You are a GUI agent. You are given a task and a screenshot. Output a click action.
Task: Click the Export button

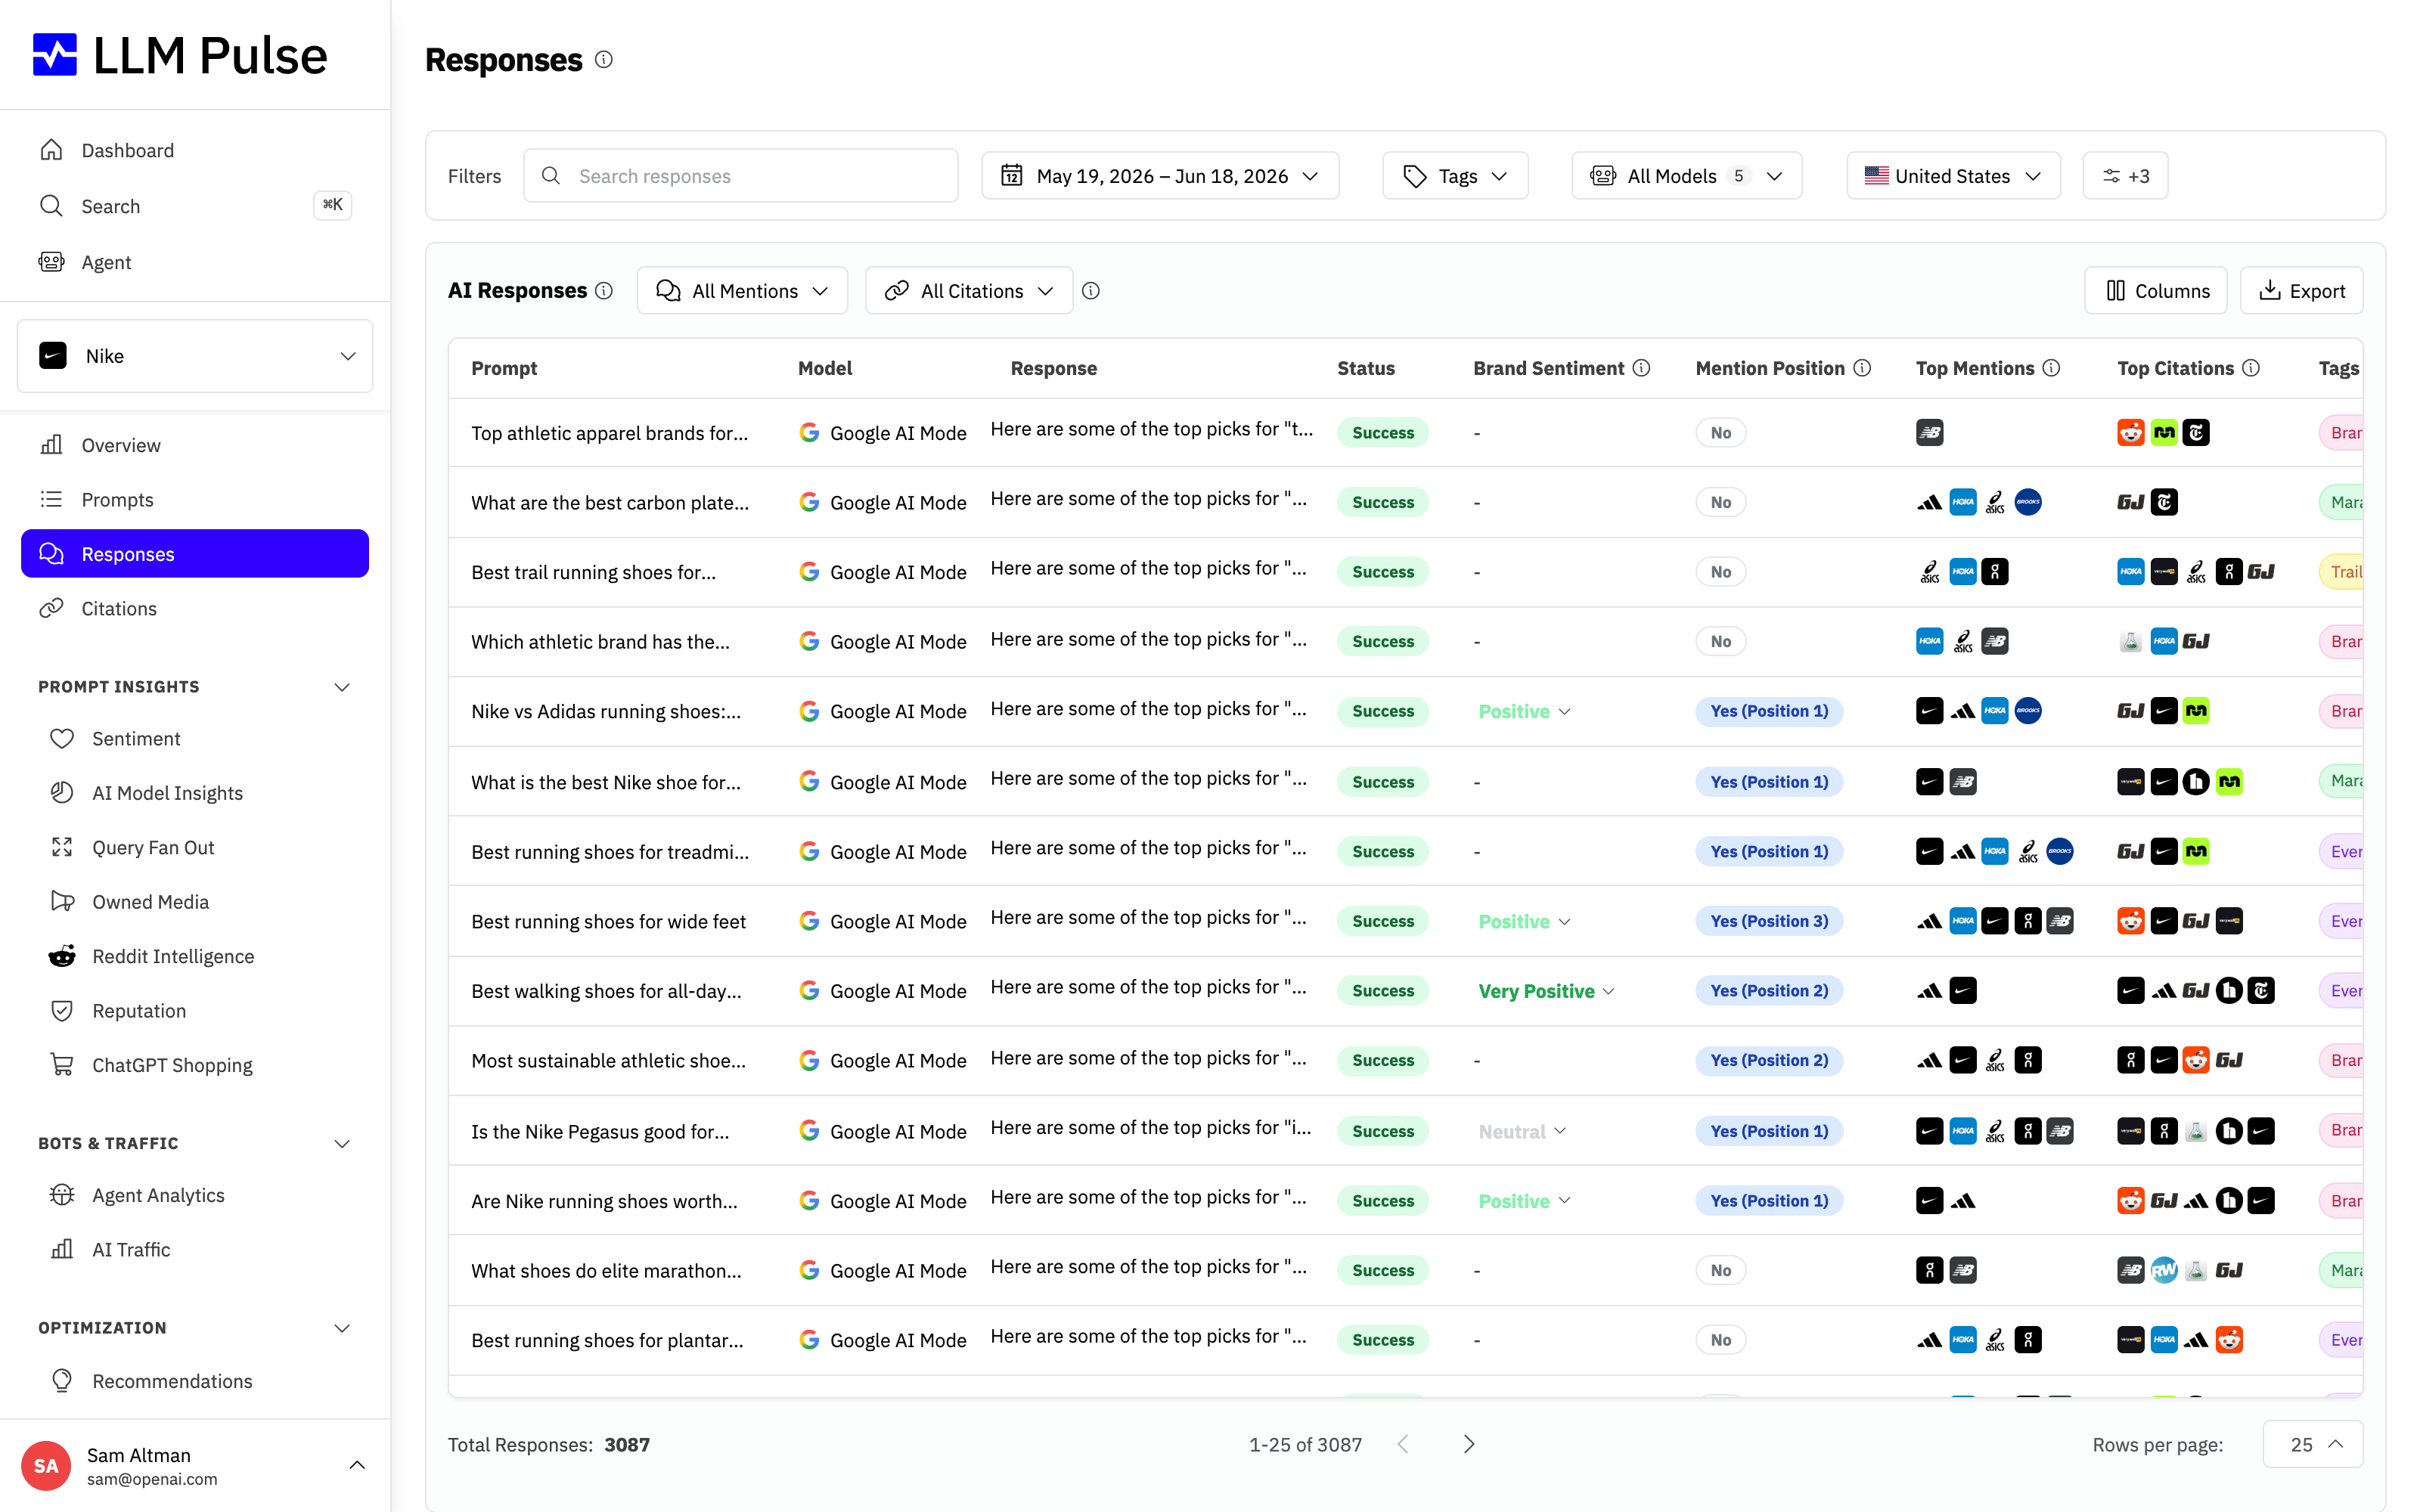coord(2301,290)
